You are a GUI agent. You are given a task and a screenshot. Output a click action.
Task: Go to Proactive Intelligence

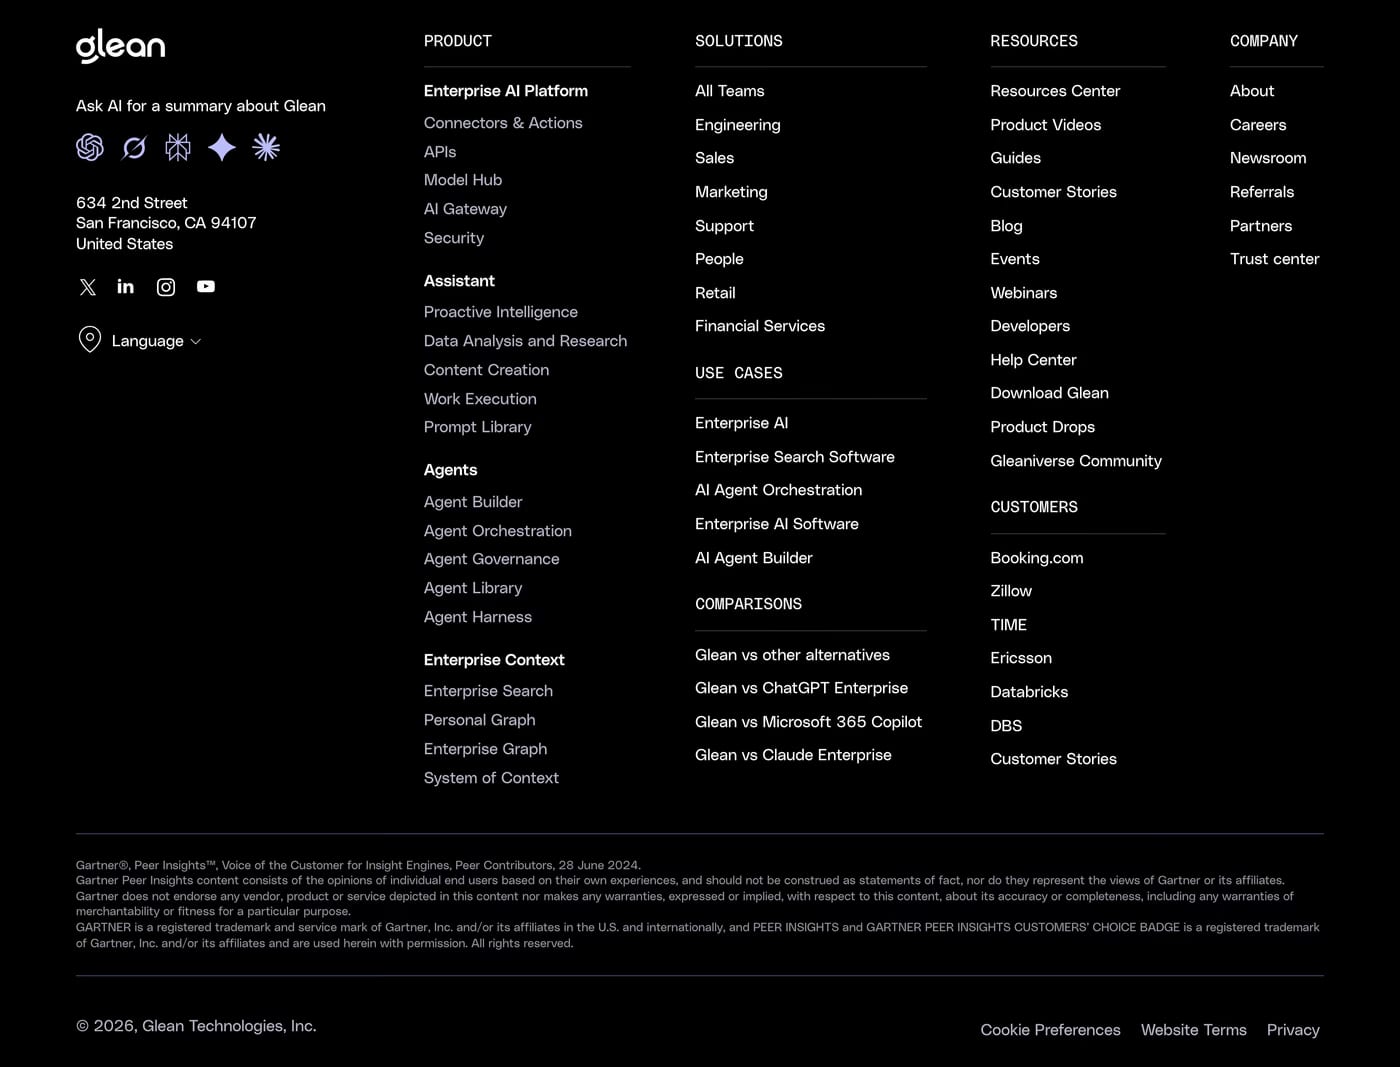pyautogui.click(x=501, y=312)
